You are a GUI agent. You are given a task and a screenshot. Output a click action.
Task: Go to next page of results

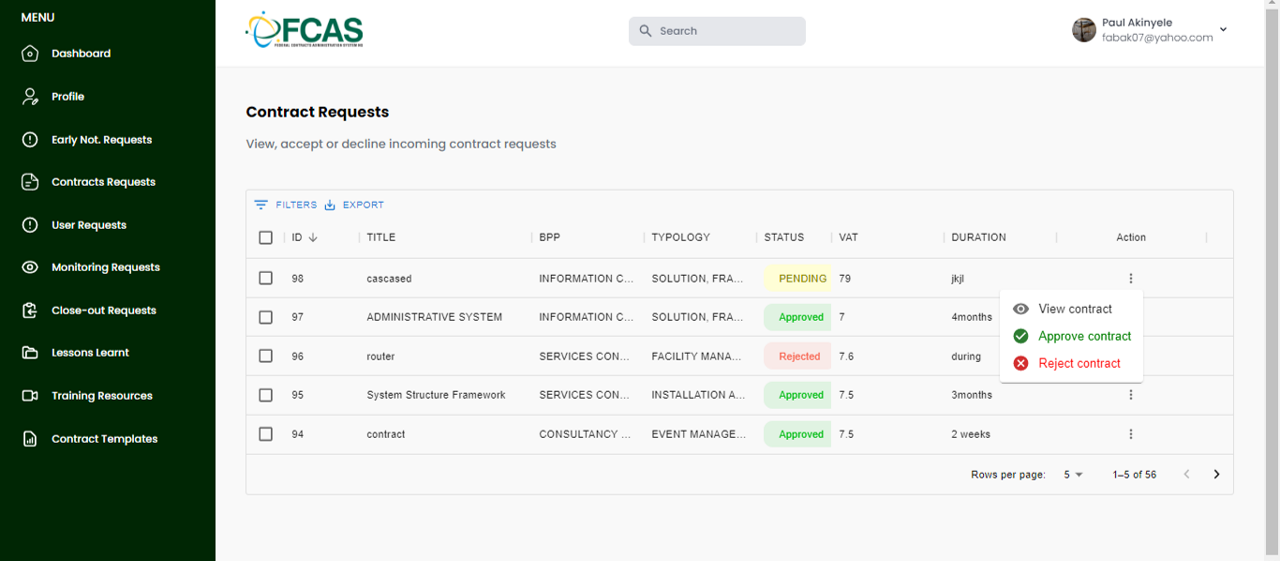[x=1216, y=475]
